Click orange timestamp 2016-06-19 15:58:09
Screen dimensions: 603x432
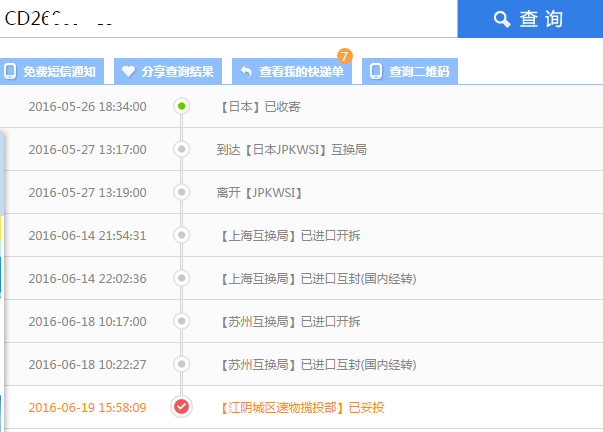pyautogui.click(x=87, y=408)
